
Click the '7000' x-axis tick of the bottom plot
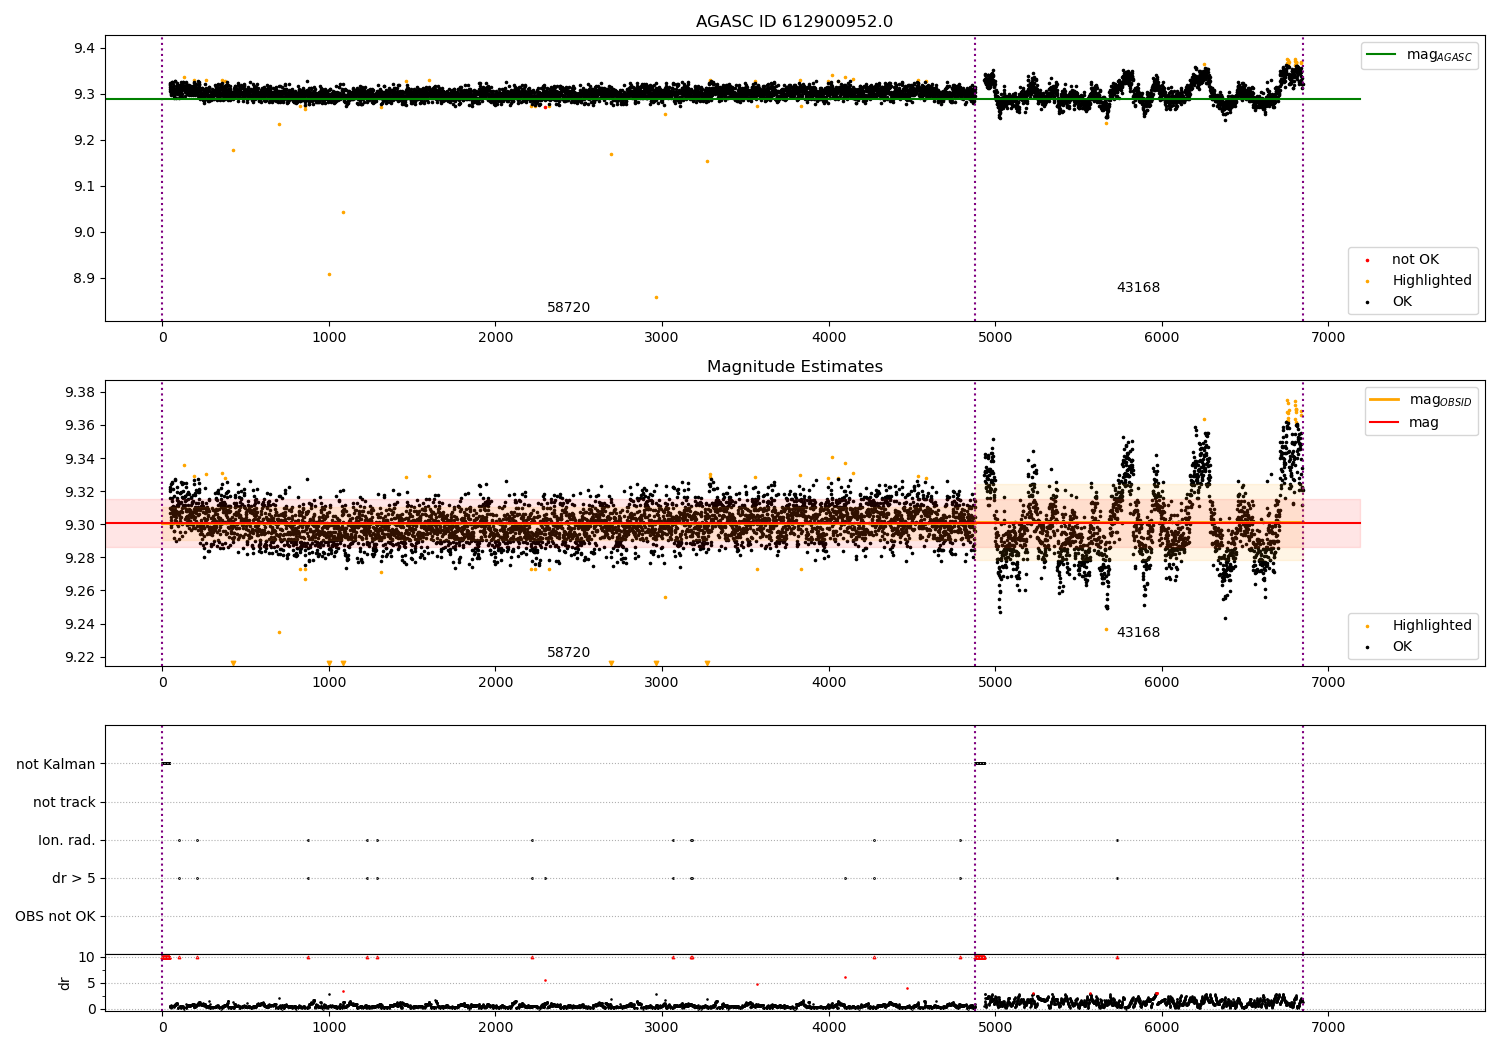click(1328, 1027)
